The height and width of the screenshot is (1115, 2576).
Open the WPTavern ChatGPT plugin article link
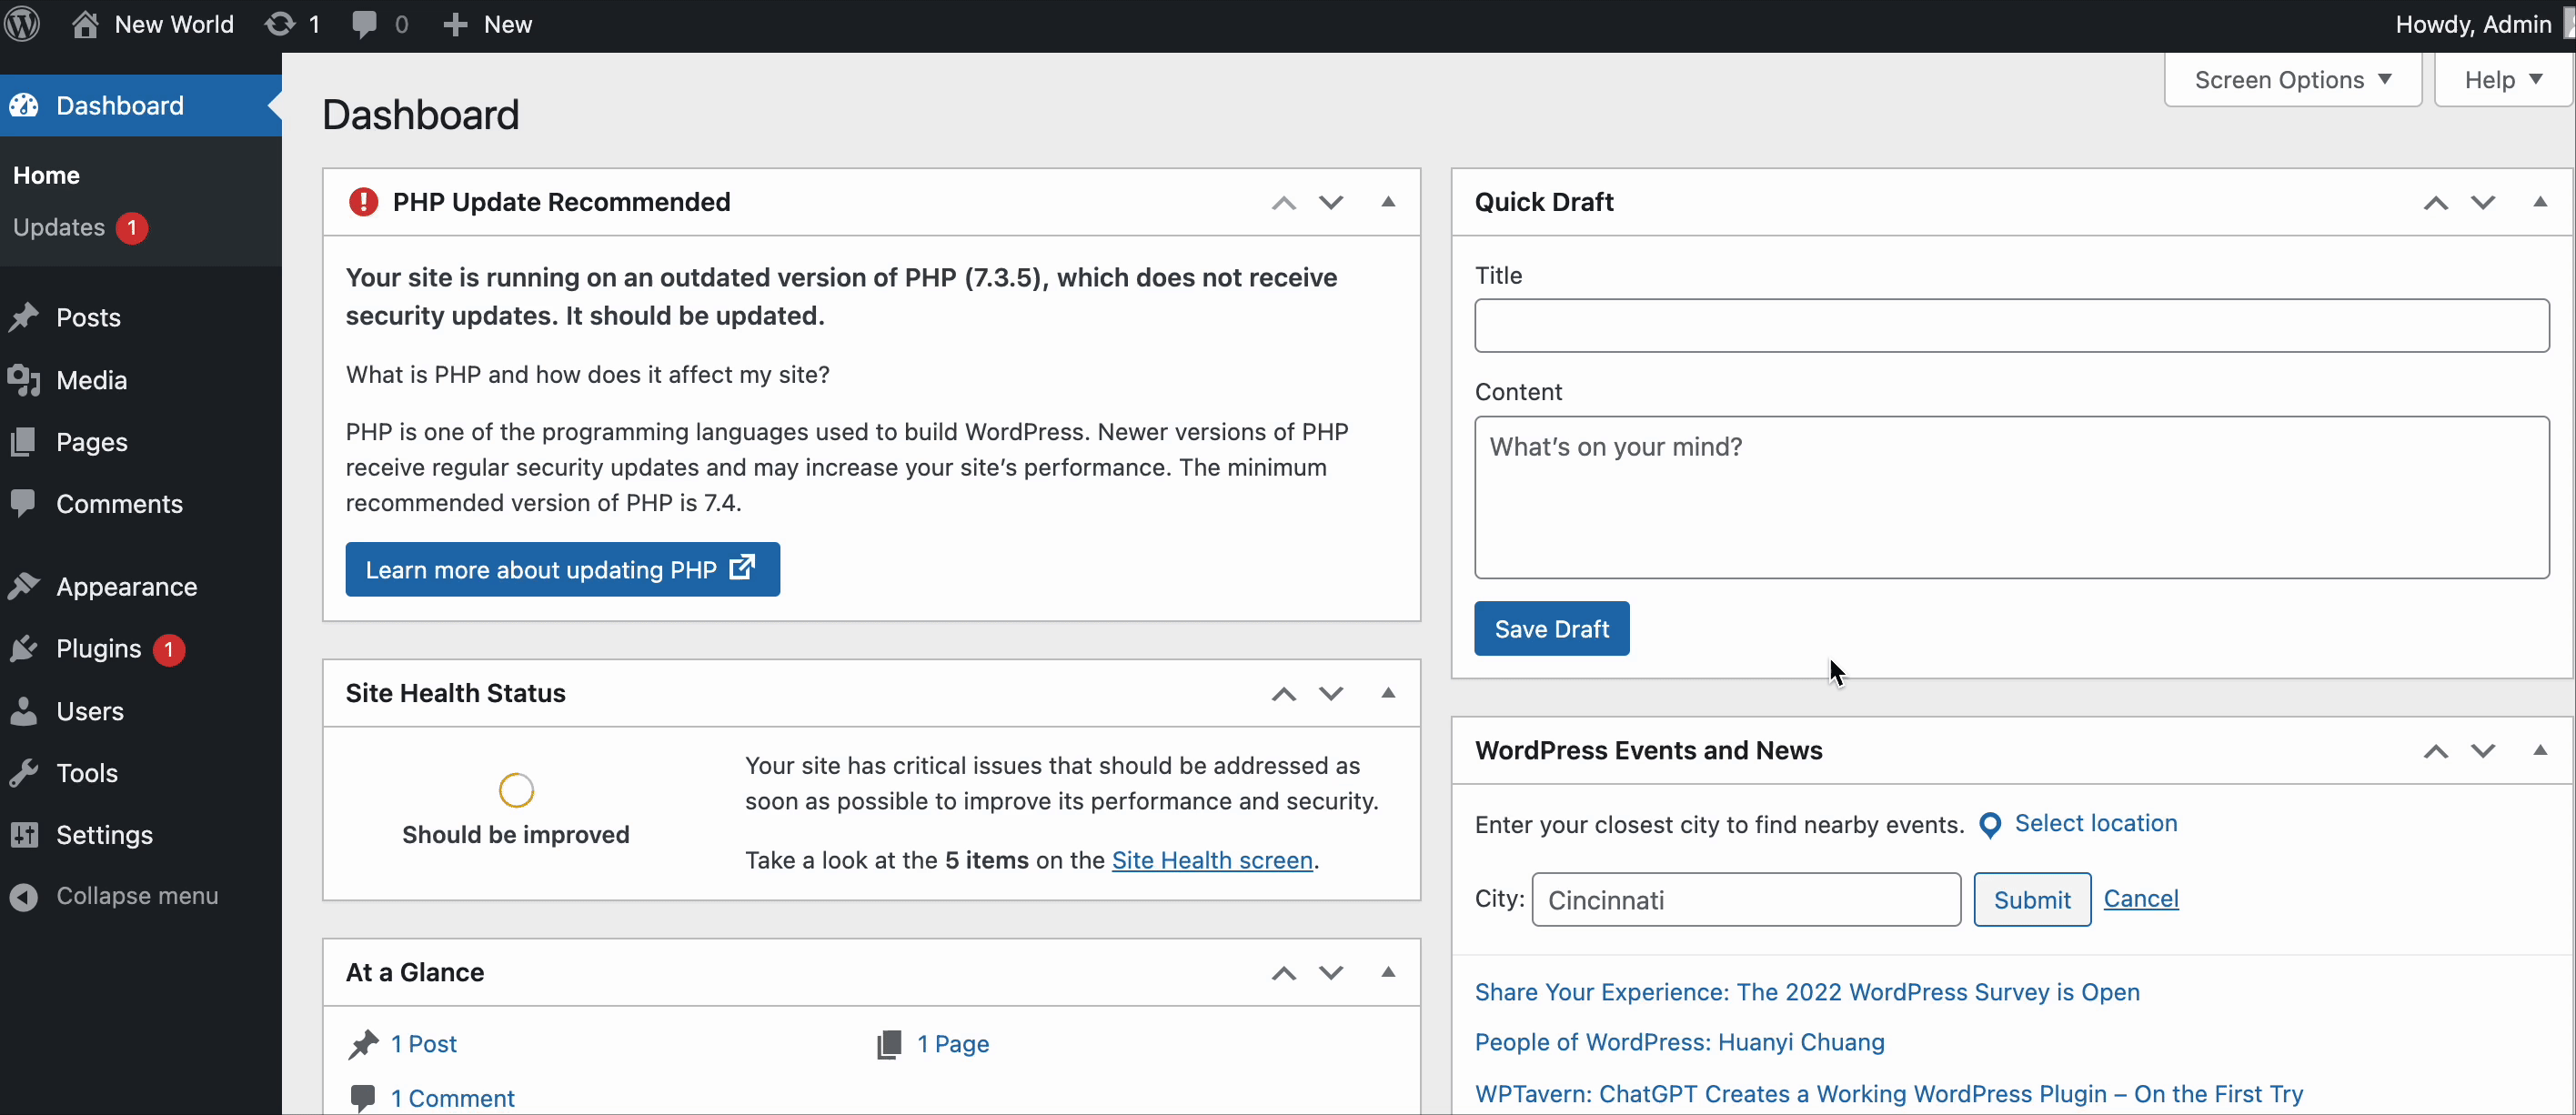point(1889,1094)
